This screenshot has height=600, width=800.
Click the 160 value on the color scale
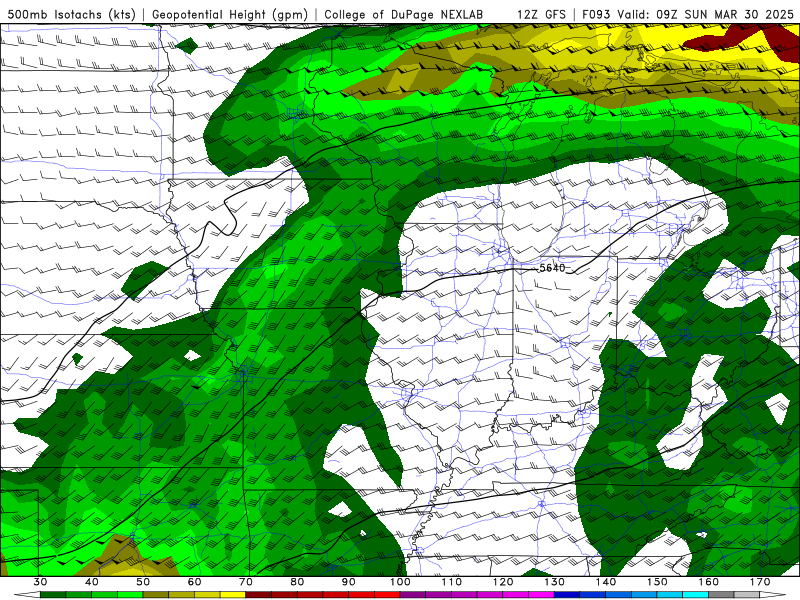coord(709,582)
